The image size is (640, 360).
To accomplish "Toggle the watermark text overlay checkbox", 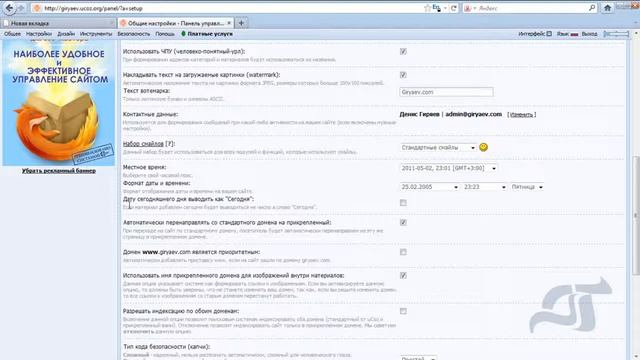I will click(403, 75).
